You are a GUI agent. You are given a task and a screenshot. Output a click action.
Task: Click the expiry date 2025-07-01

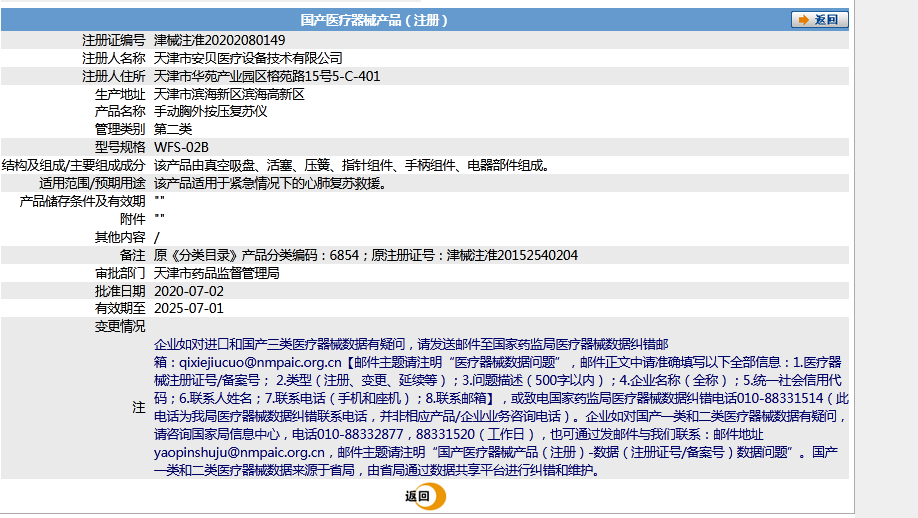coord(189,309)
